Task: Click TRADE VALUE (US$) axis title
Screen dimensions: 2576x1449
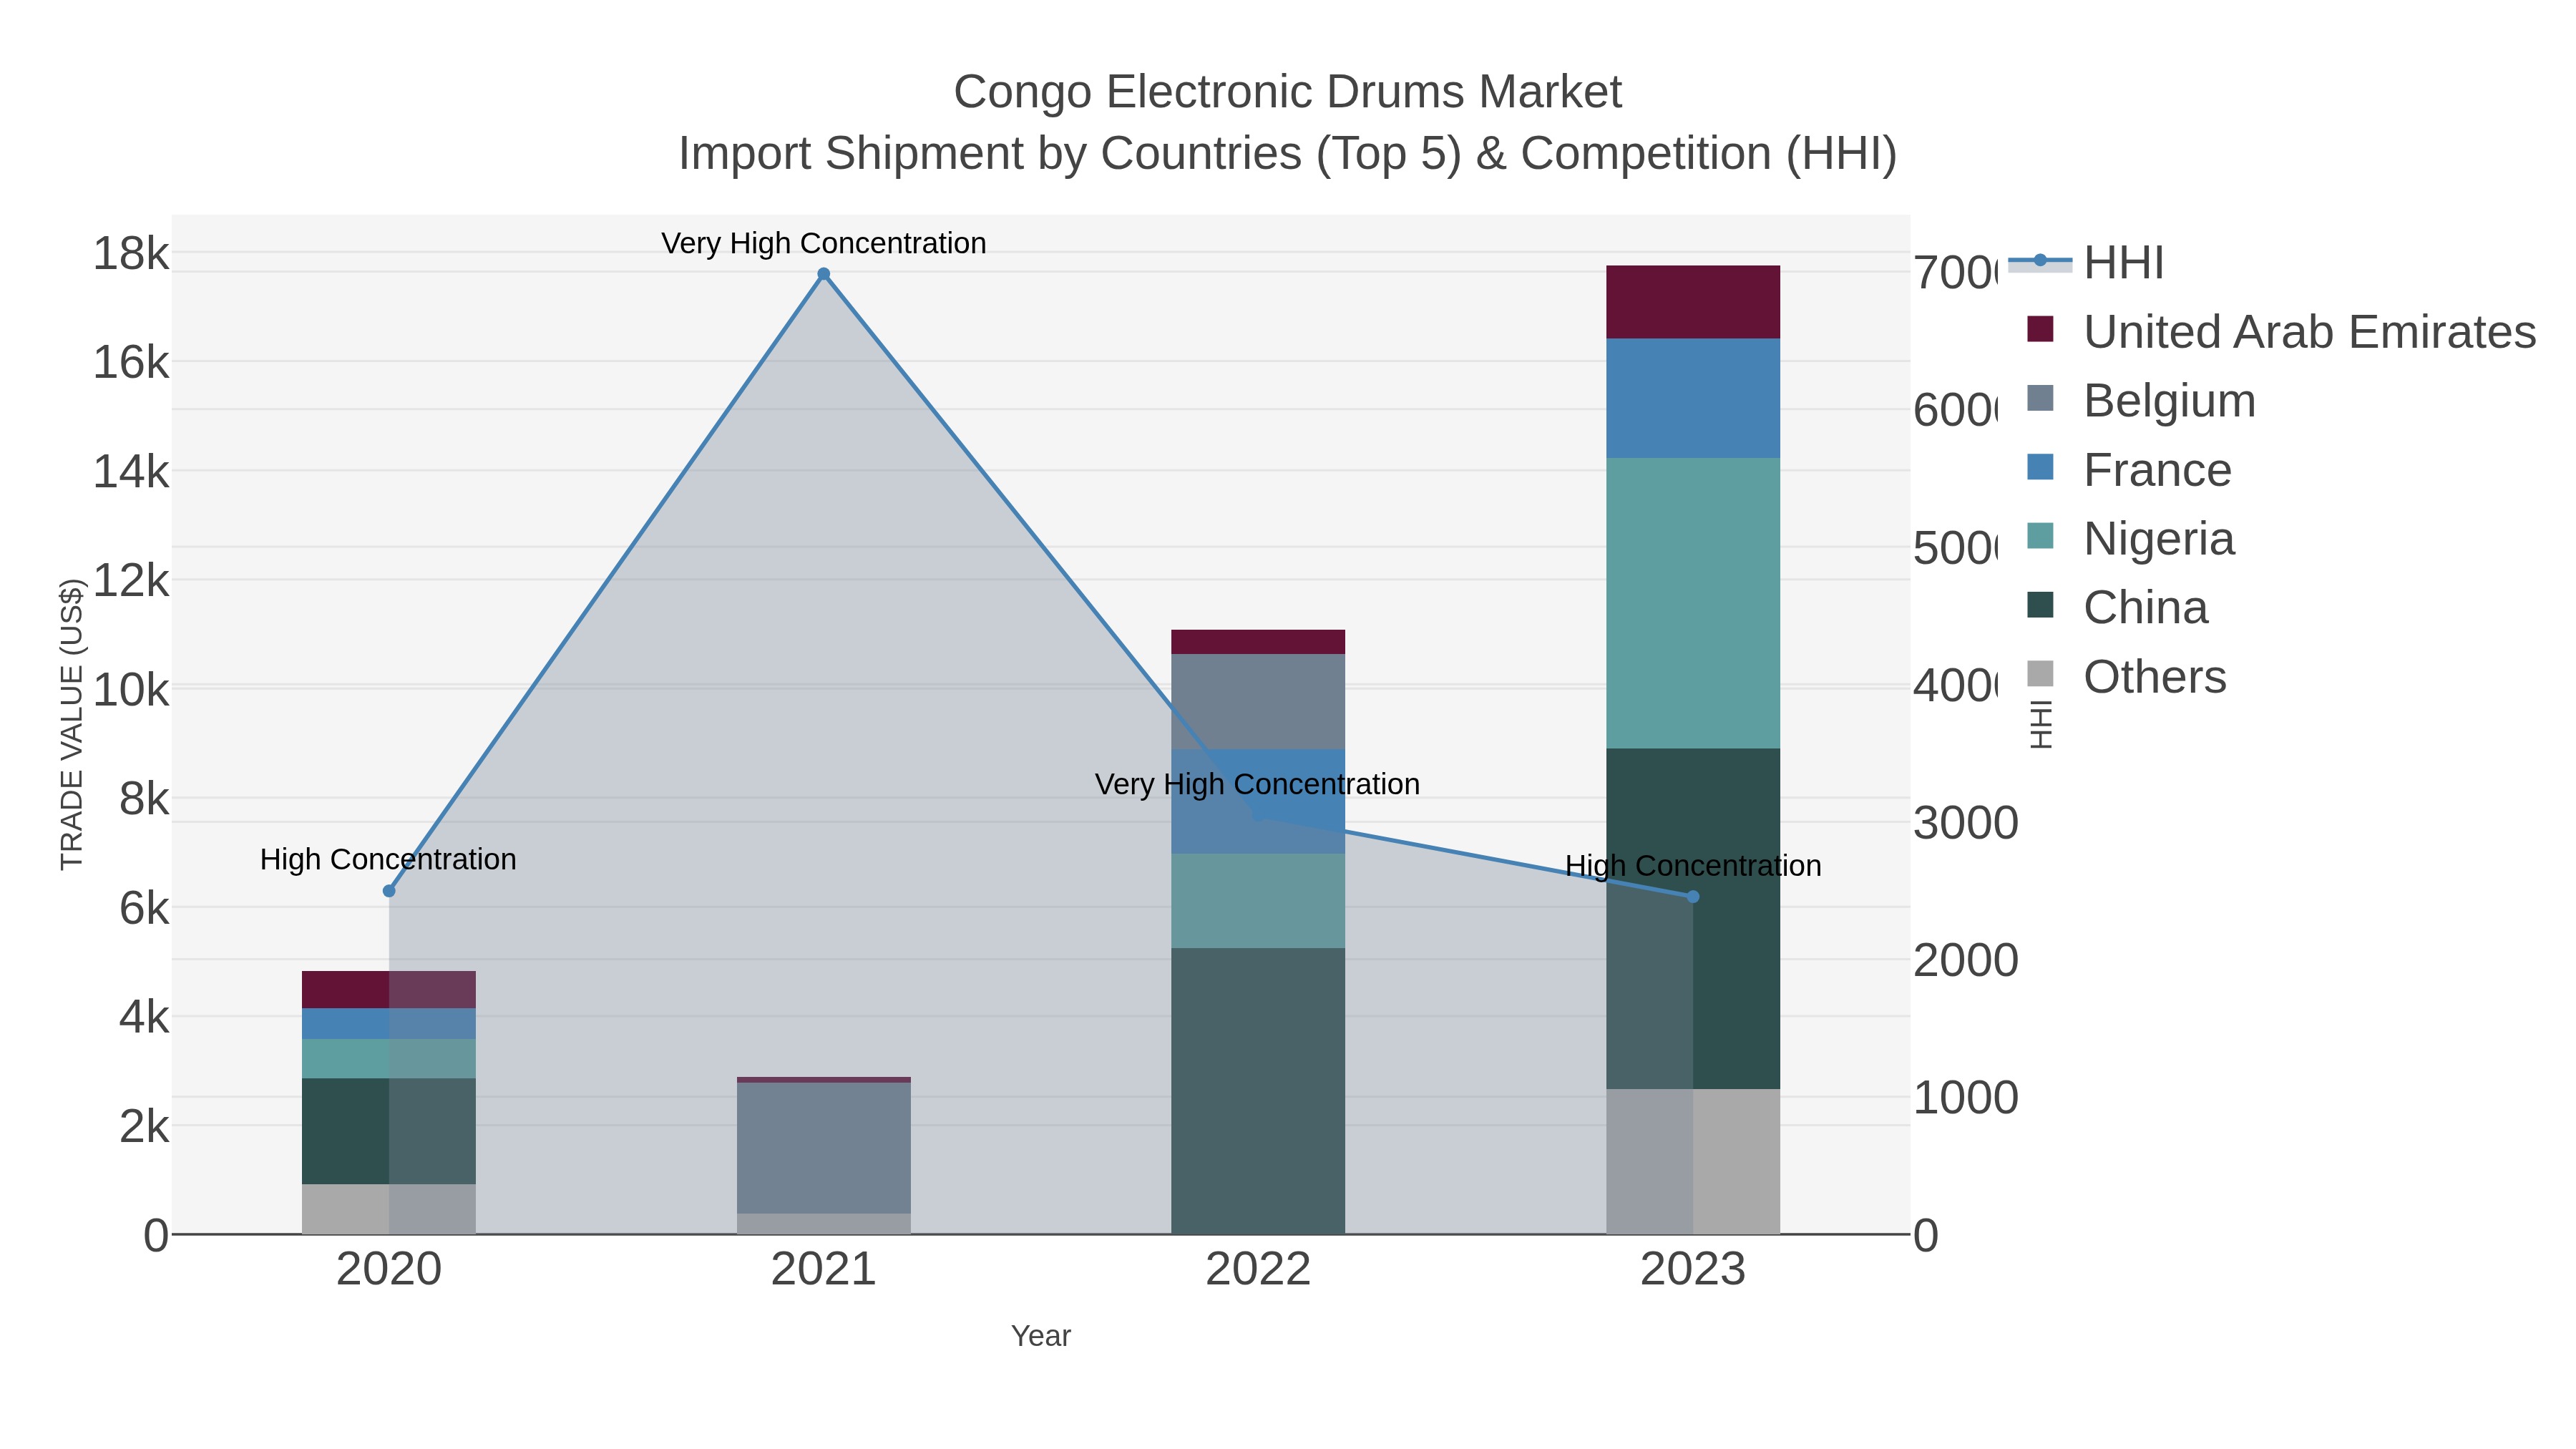Action: [x=72, y=724]
